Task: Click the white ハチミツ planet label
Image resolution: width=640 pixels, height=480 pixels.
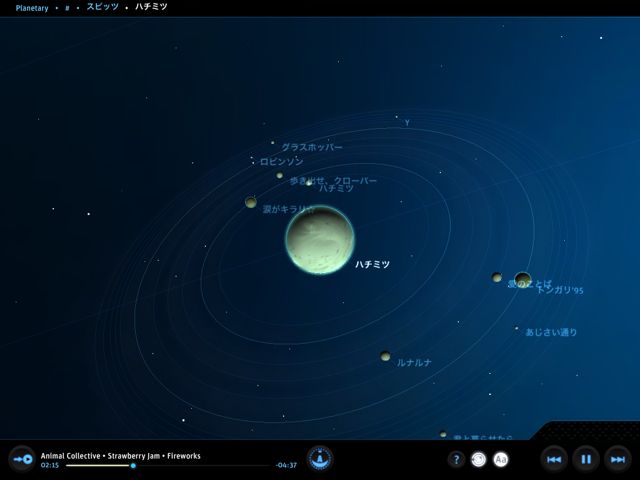Action: point(372,264)
